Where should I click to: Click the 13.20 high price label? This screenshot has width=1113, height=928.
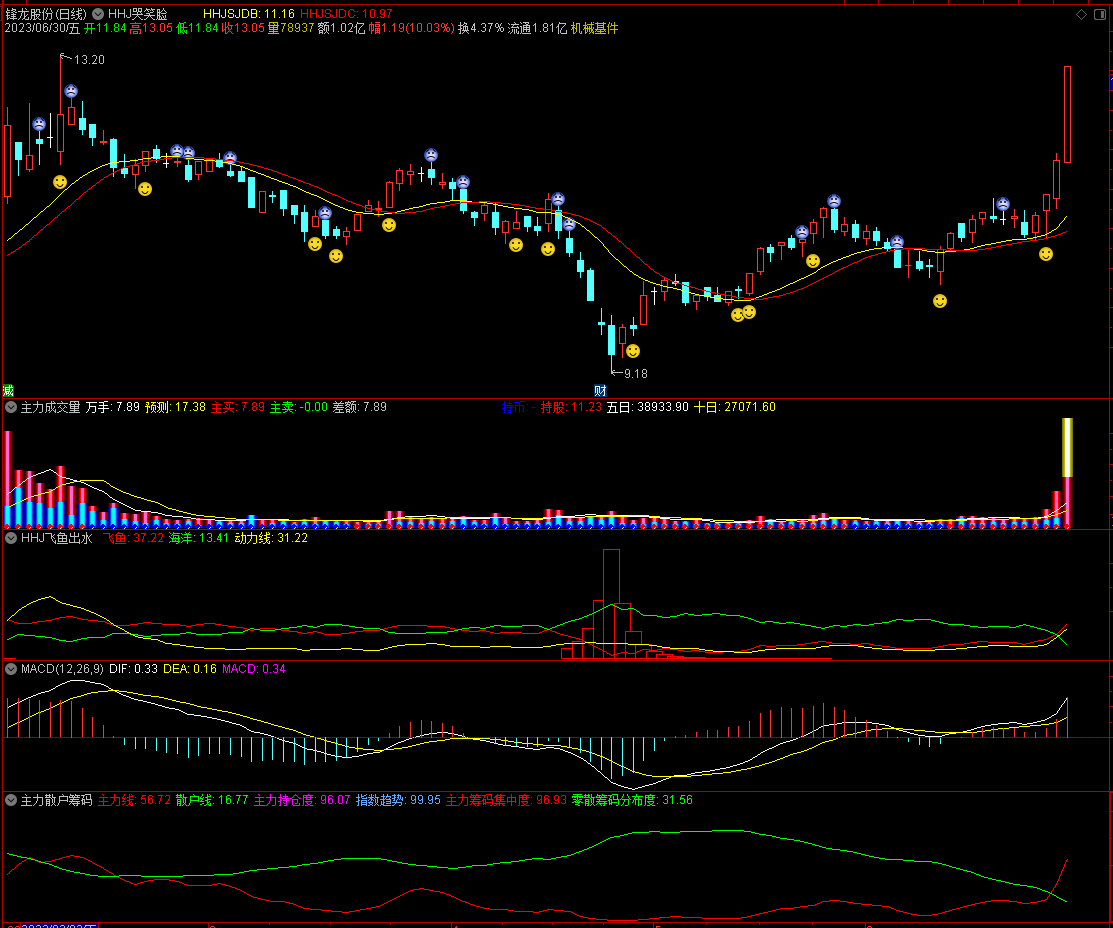[90, 60]
